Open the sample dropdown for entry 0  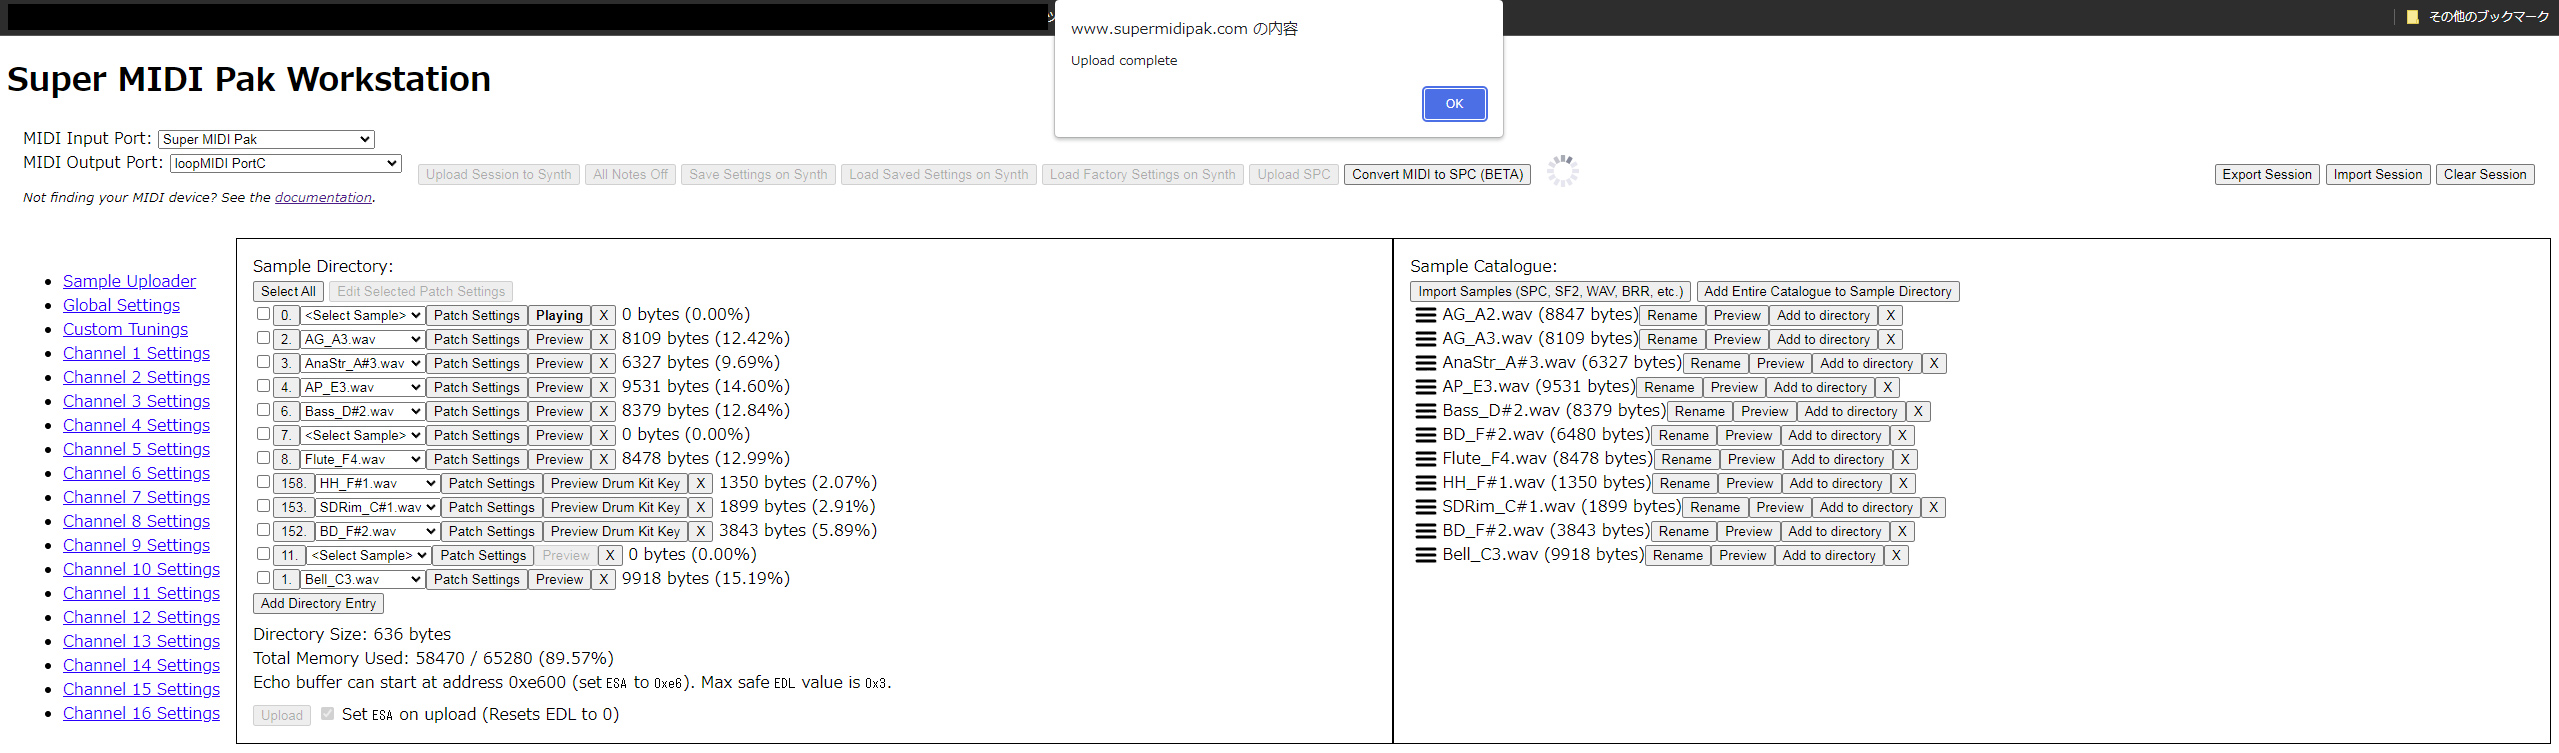[362, 316]
